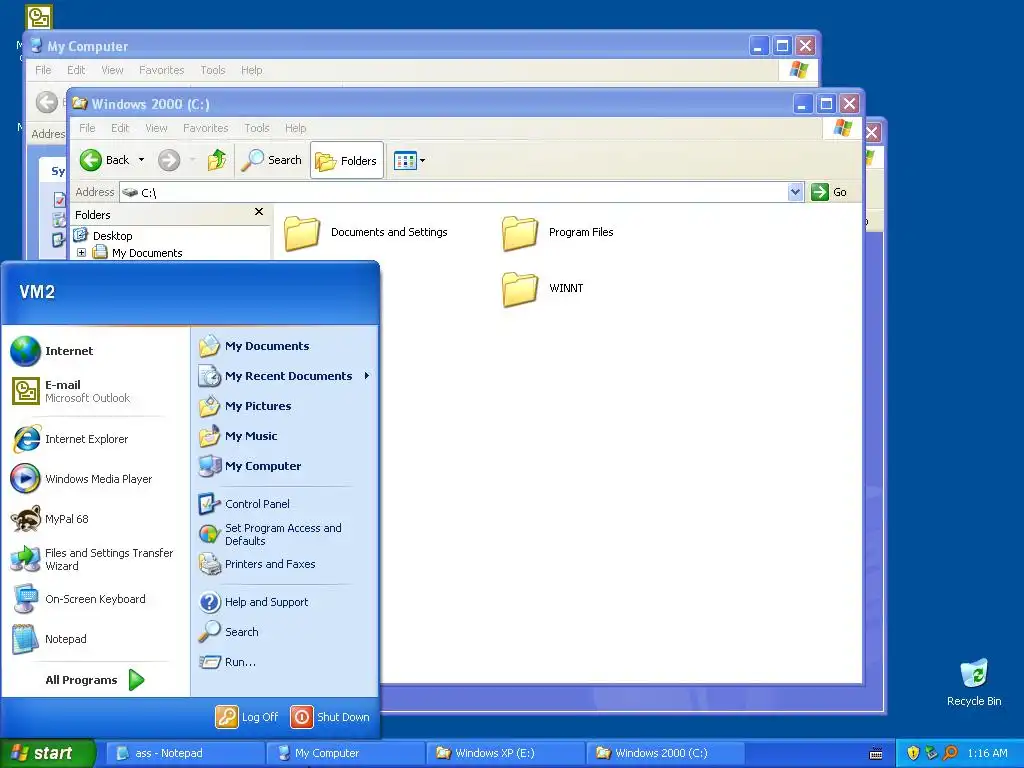The image size is (1024, 768).
Task: Open Set Program Access and Defaults
Action: (270, 534)
